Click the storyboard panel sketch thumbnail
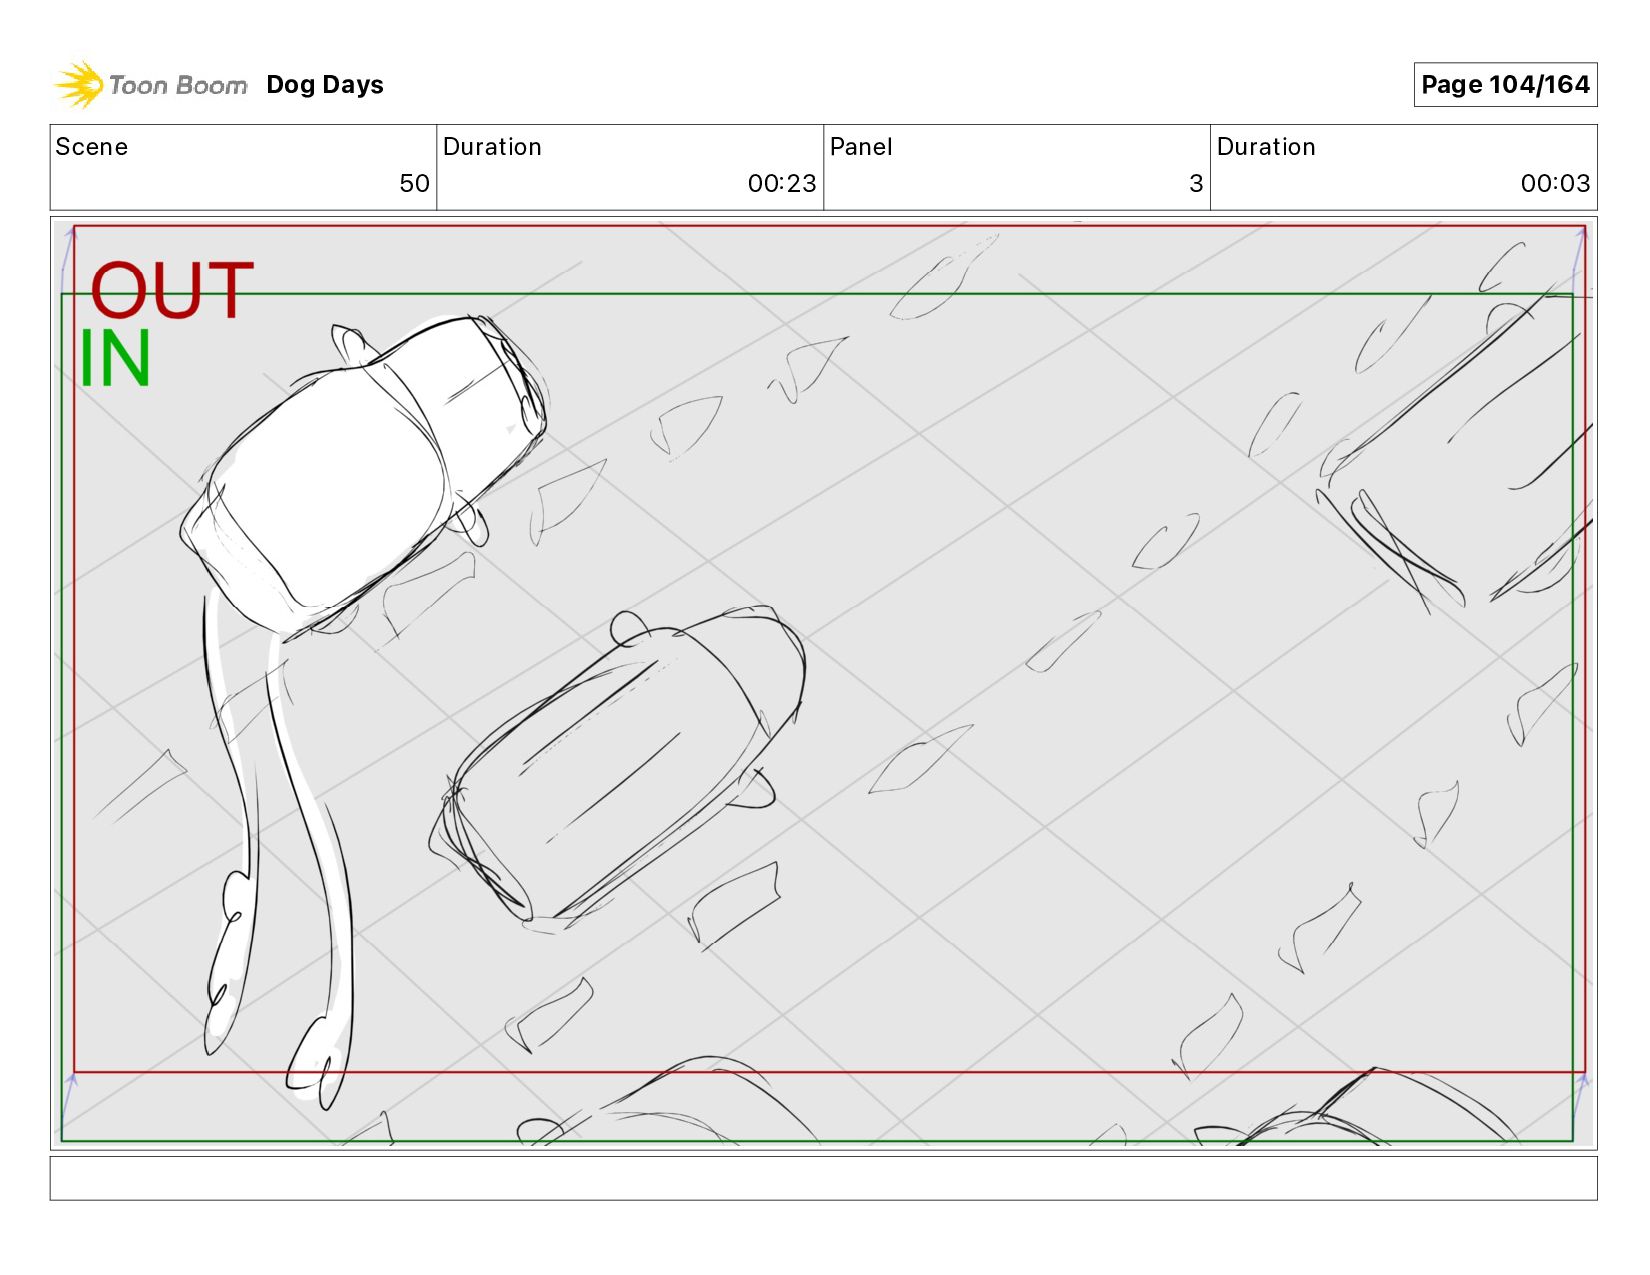The image size is (1650, 1275). point(823,683)
